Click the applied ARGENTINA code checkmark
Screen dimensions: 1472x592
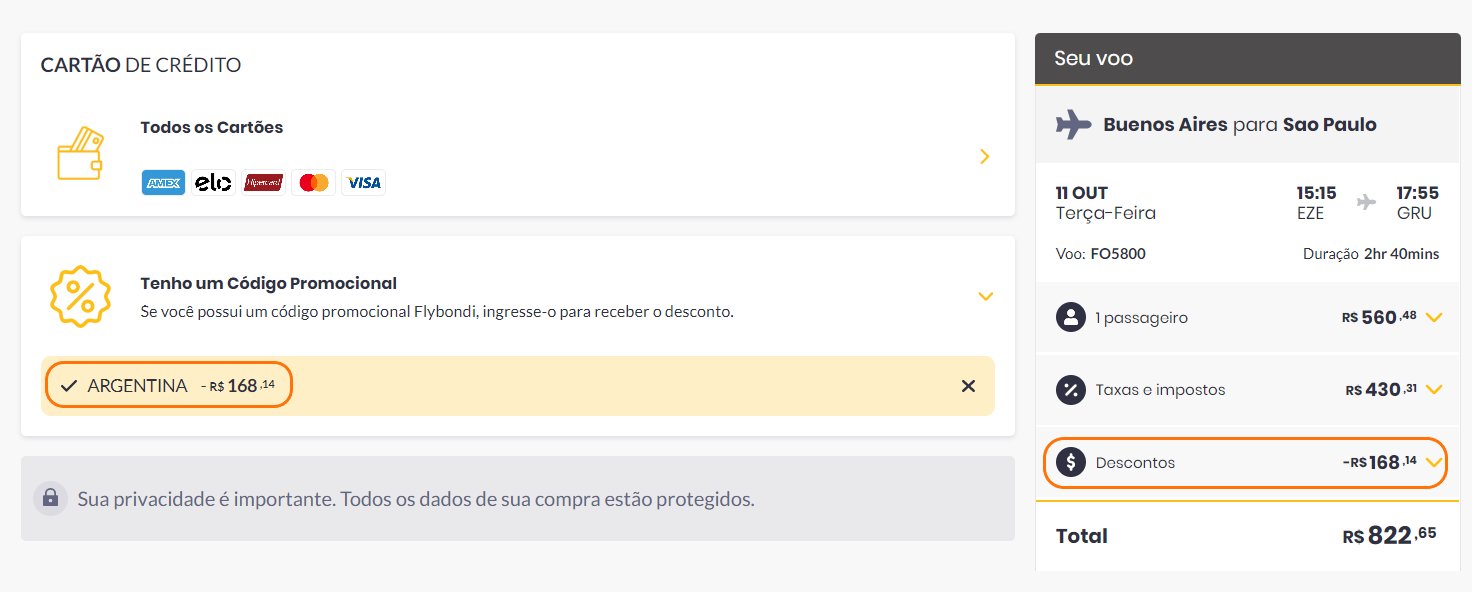(69, 386)
